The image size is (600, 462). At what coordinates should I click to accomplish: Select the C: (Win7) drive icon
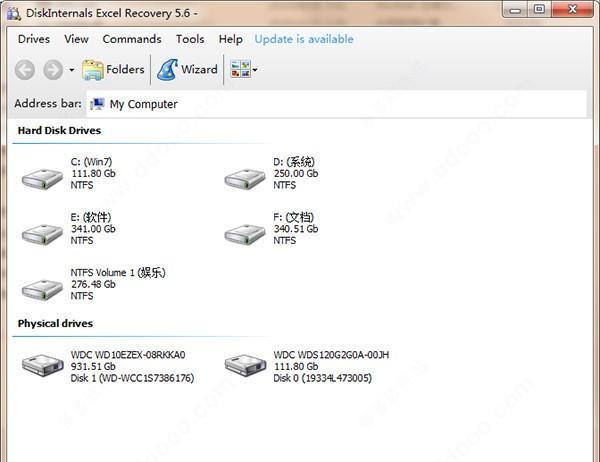click(42, 179)
